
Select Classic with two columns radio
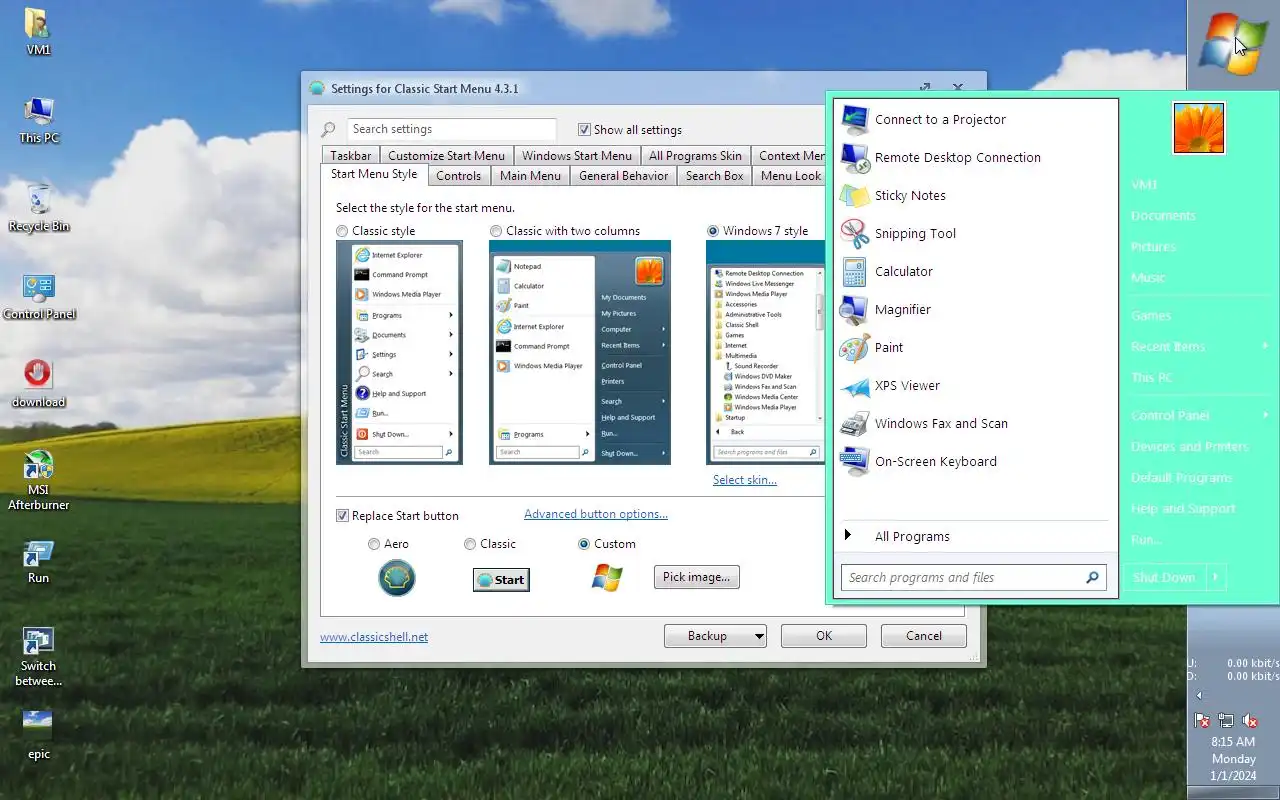[x=496, y=231]
